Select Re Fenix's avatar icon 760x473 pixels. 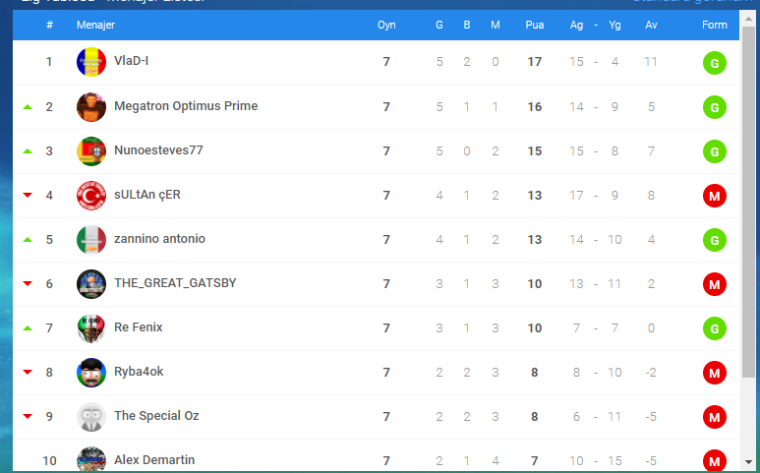(91, 328)
